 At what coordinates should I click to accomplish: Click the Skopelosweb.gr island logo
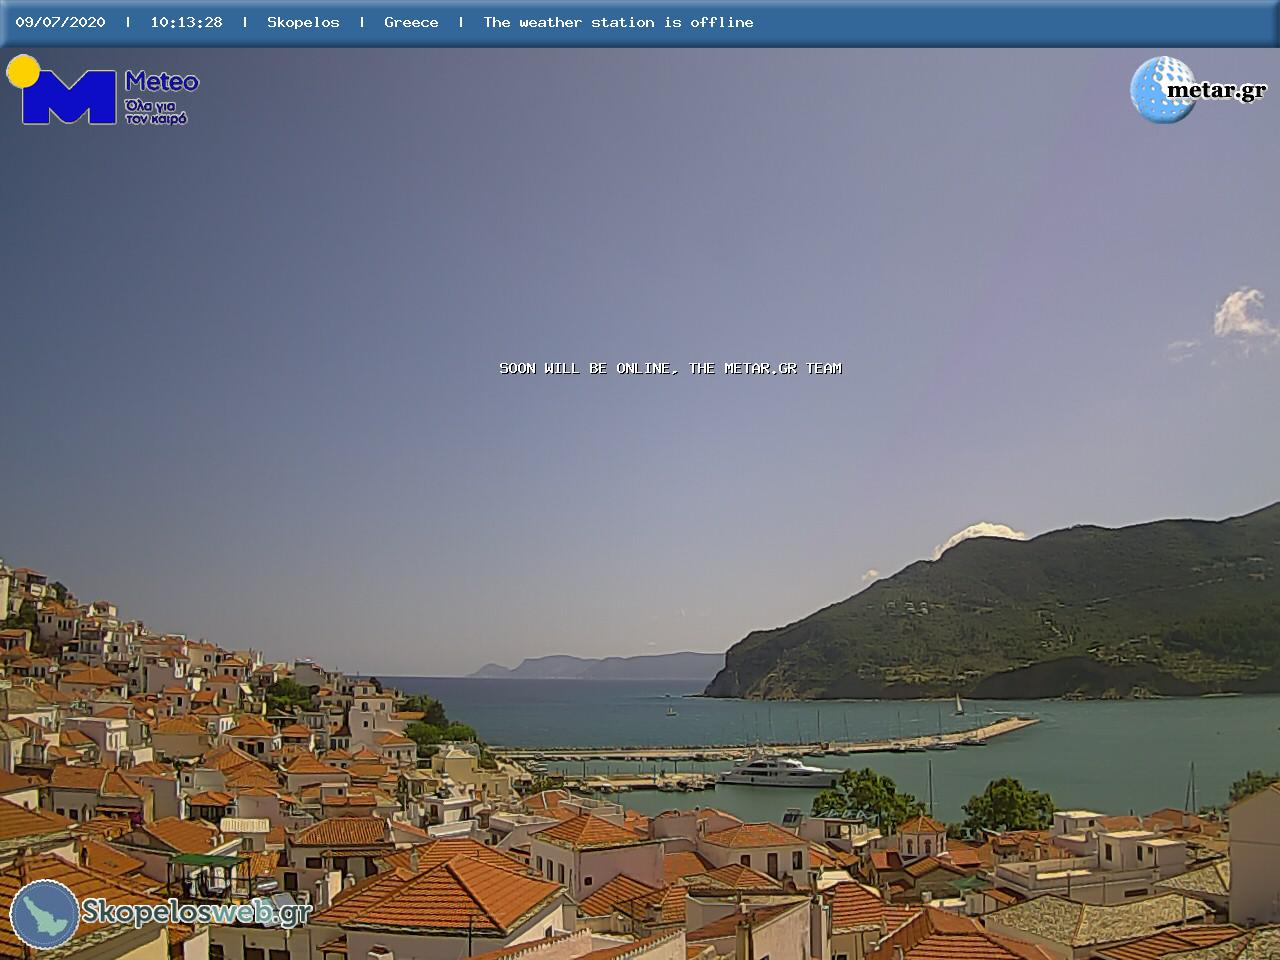[x=44, y=914]
